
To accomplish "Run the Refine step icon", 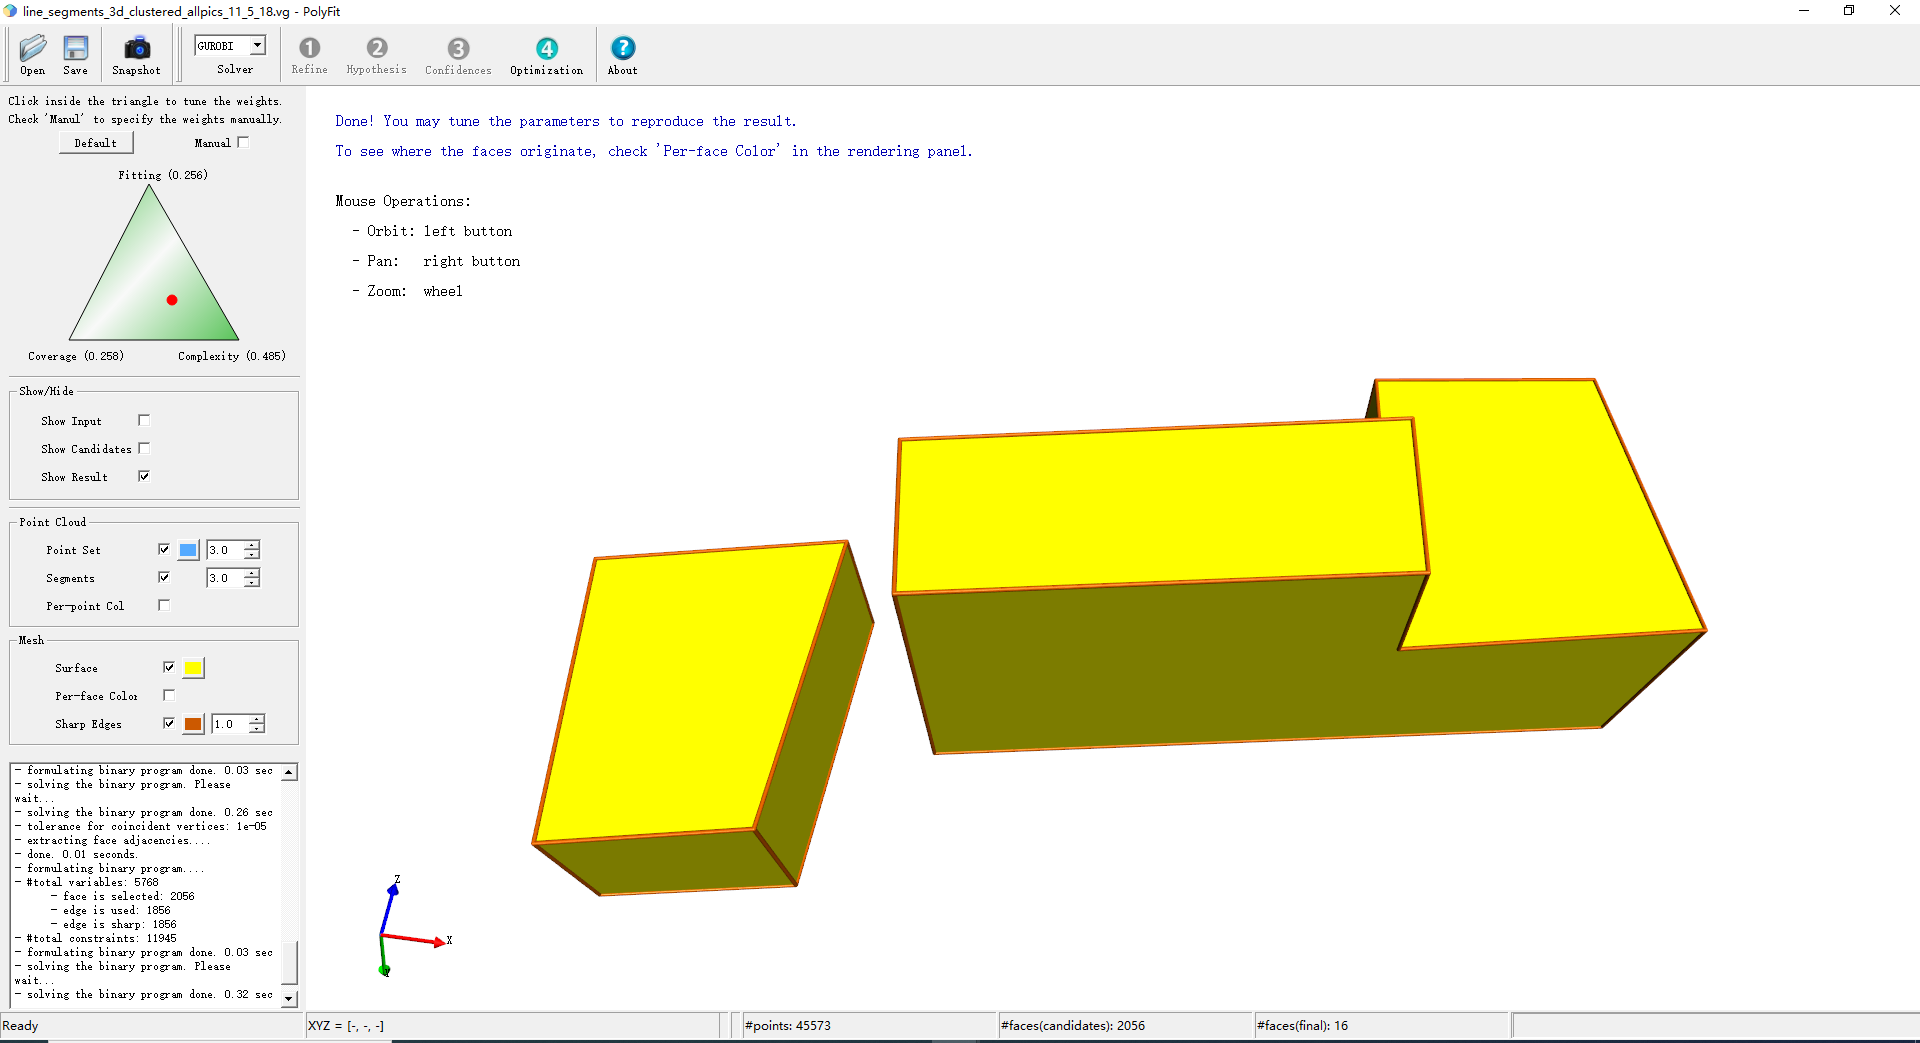I will (x=309, y=49).
